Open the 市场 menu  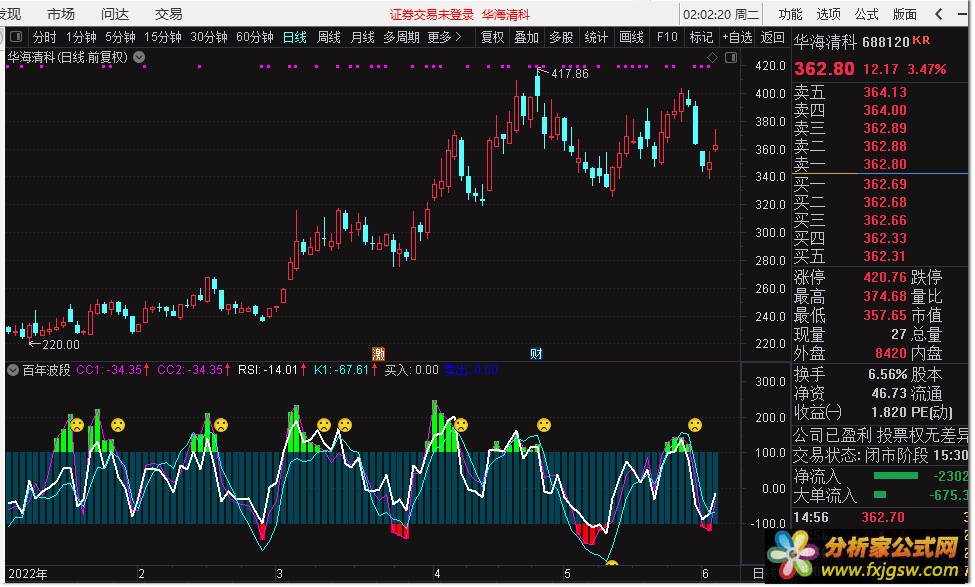pos(61,14)
